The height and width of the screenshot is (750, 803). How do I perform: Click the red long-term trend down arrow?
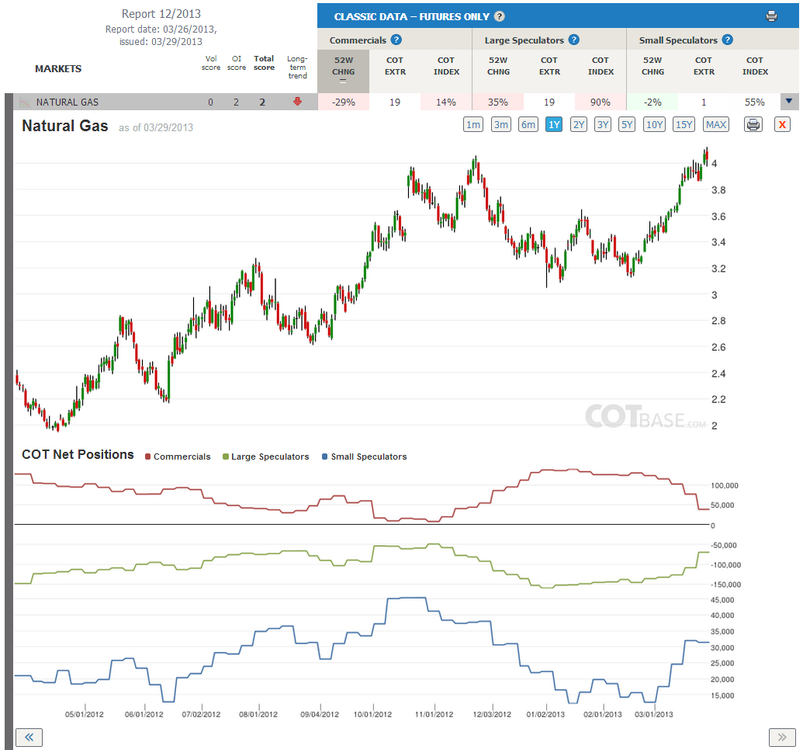click(x=297, y=102)
